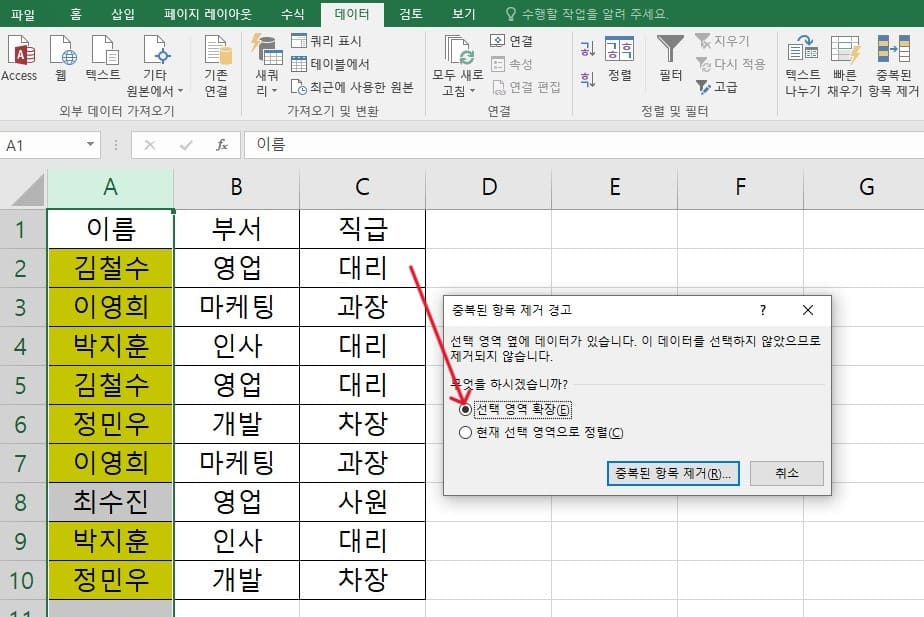
Task: Open Access data import tool
Action: [20, 57]
